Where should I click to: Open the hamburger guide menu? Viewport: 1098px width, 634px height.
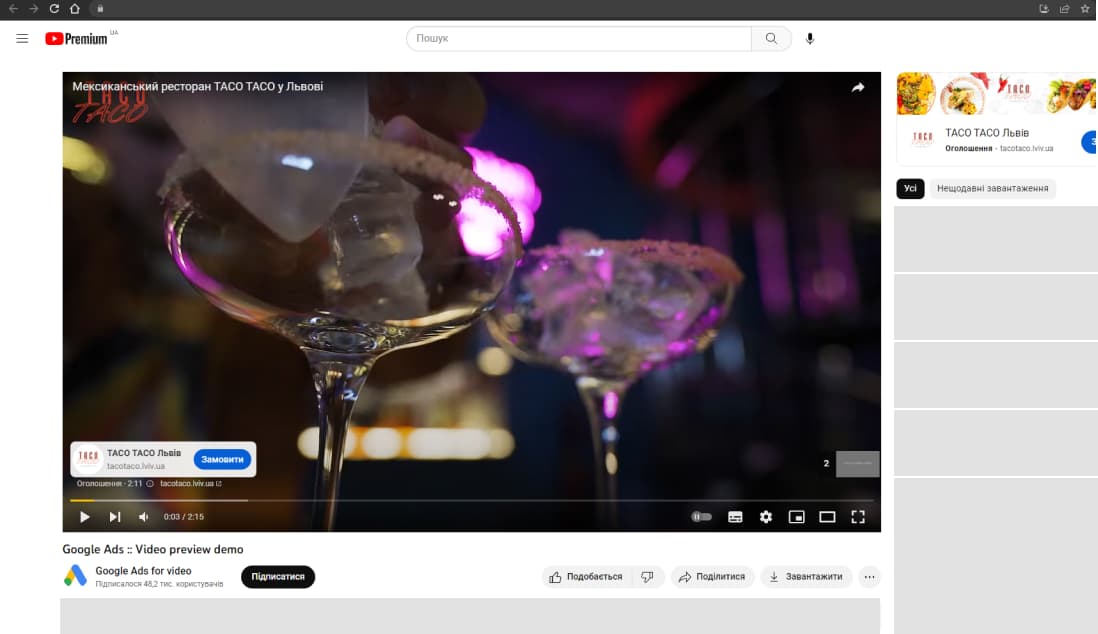[x=22, y=38]
